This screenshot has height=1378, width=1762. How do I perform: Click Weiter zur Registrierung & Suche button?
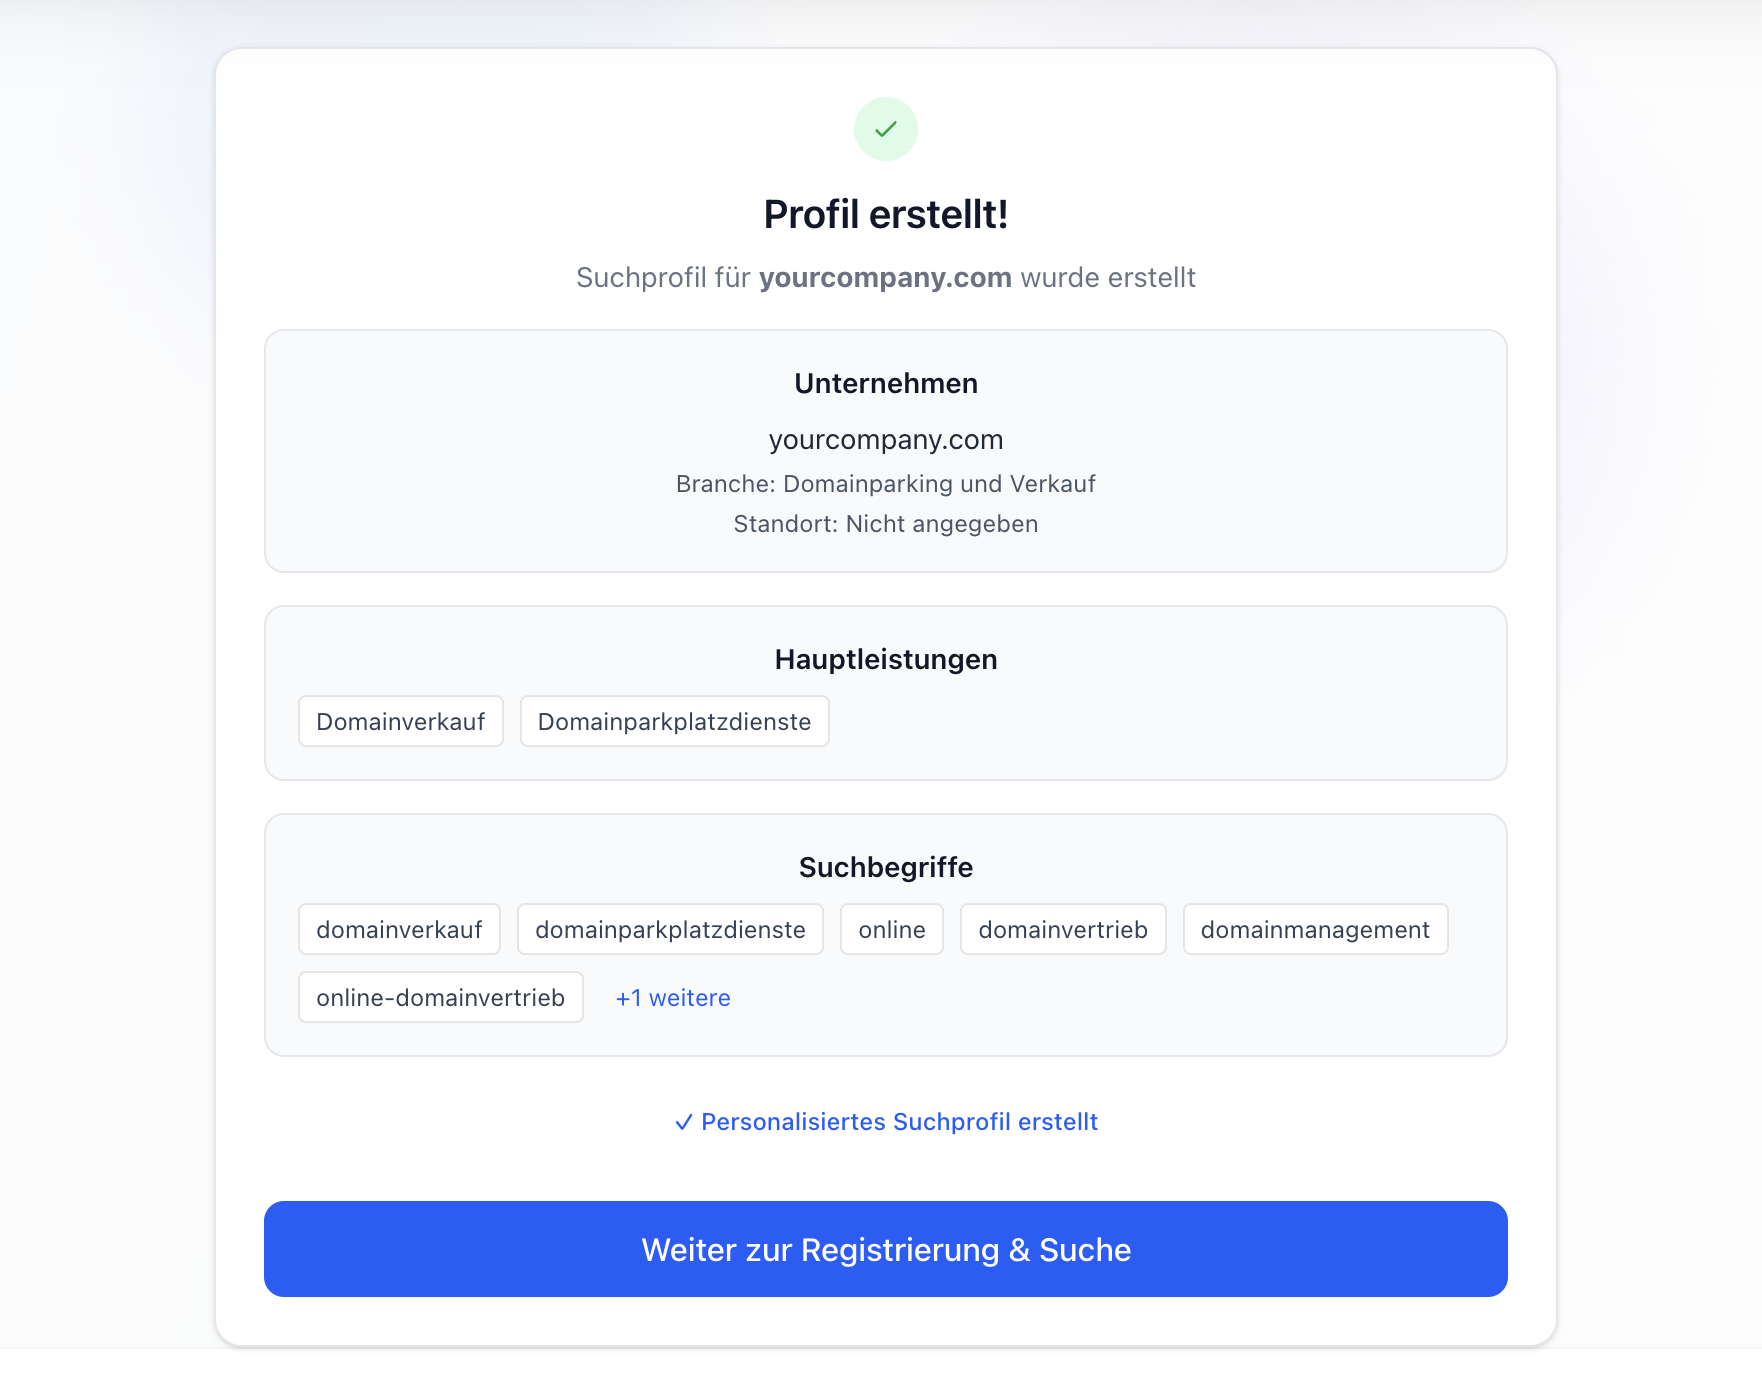click(x=885, y=1249)
